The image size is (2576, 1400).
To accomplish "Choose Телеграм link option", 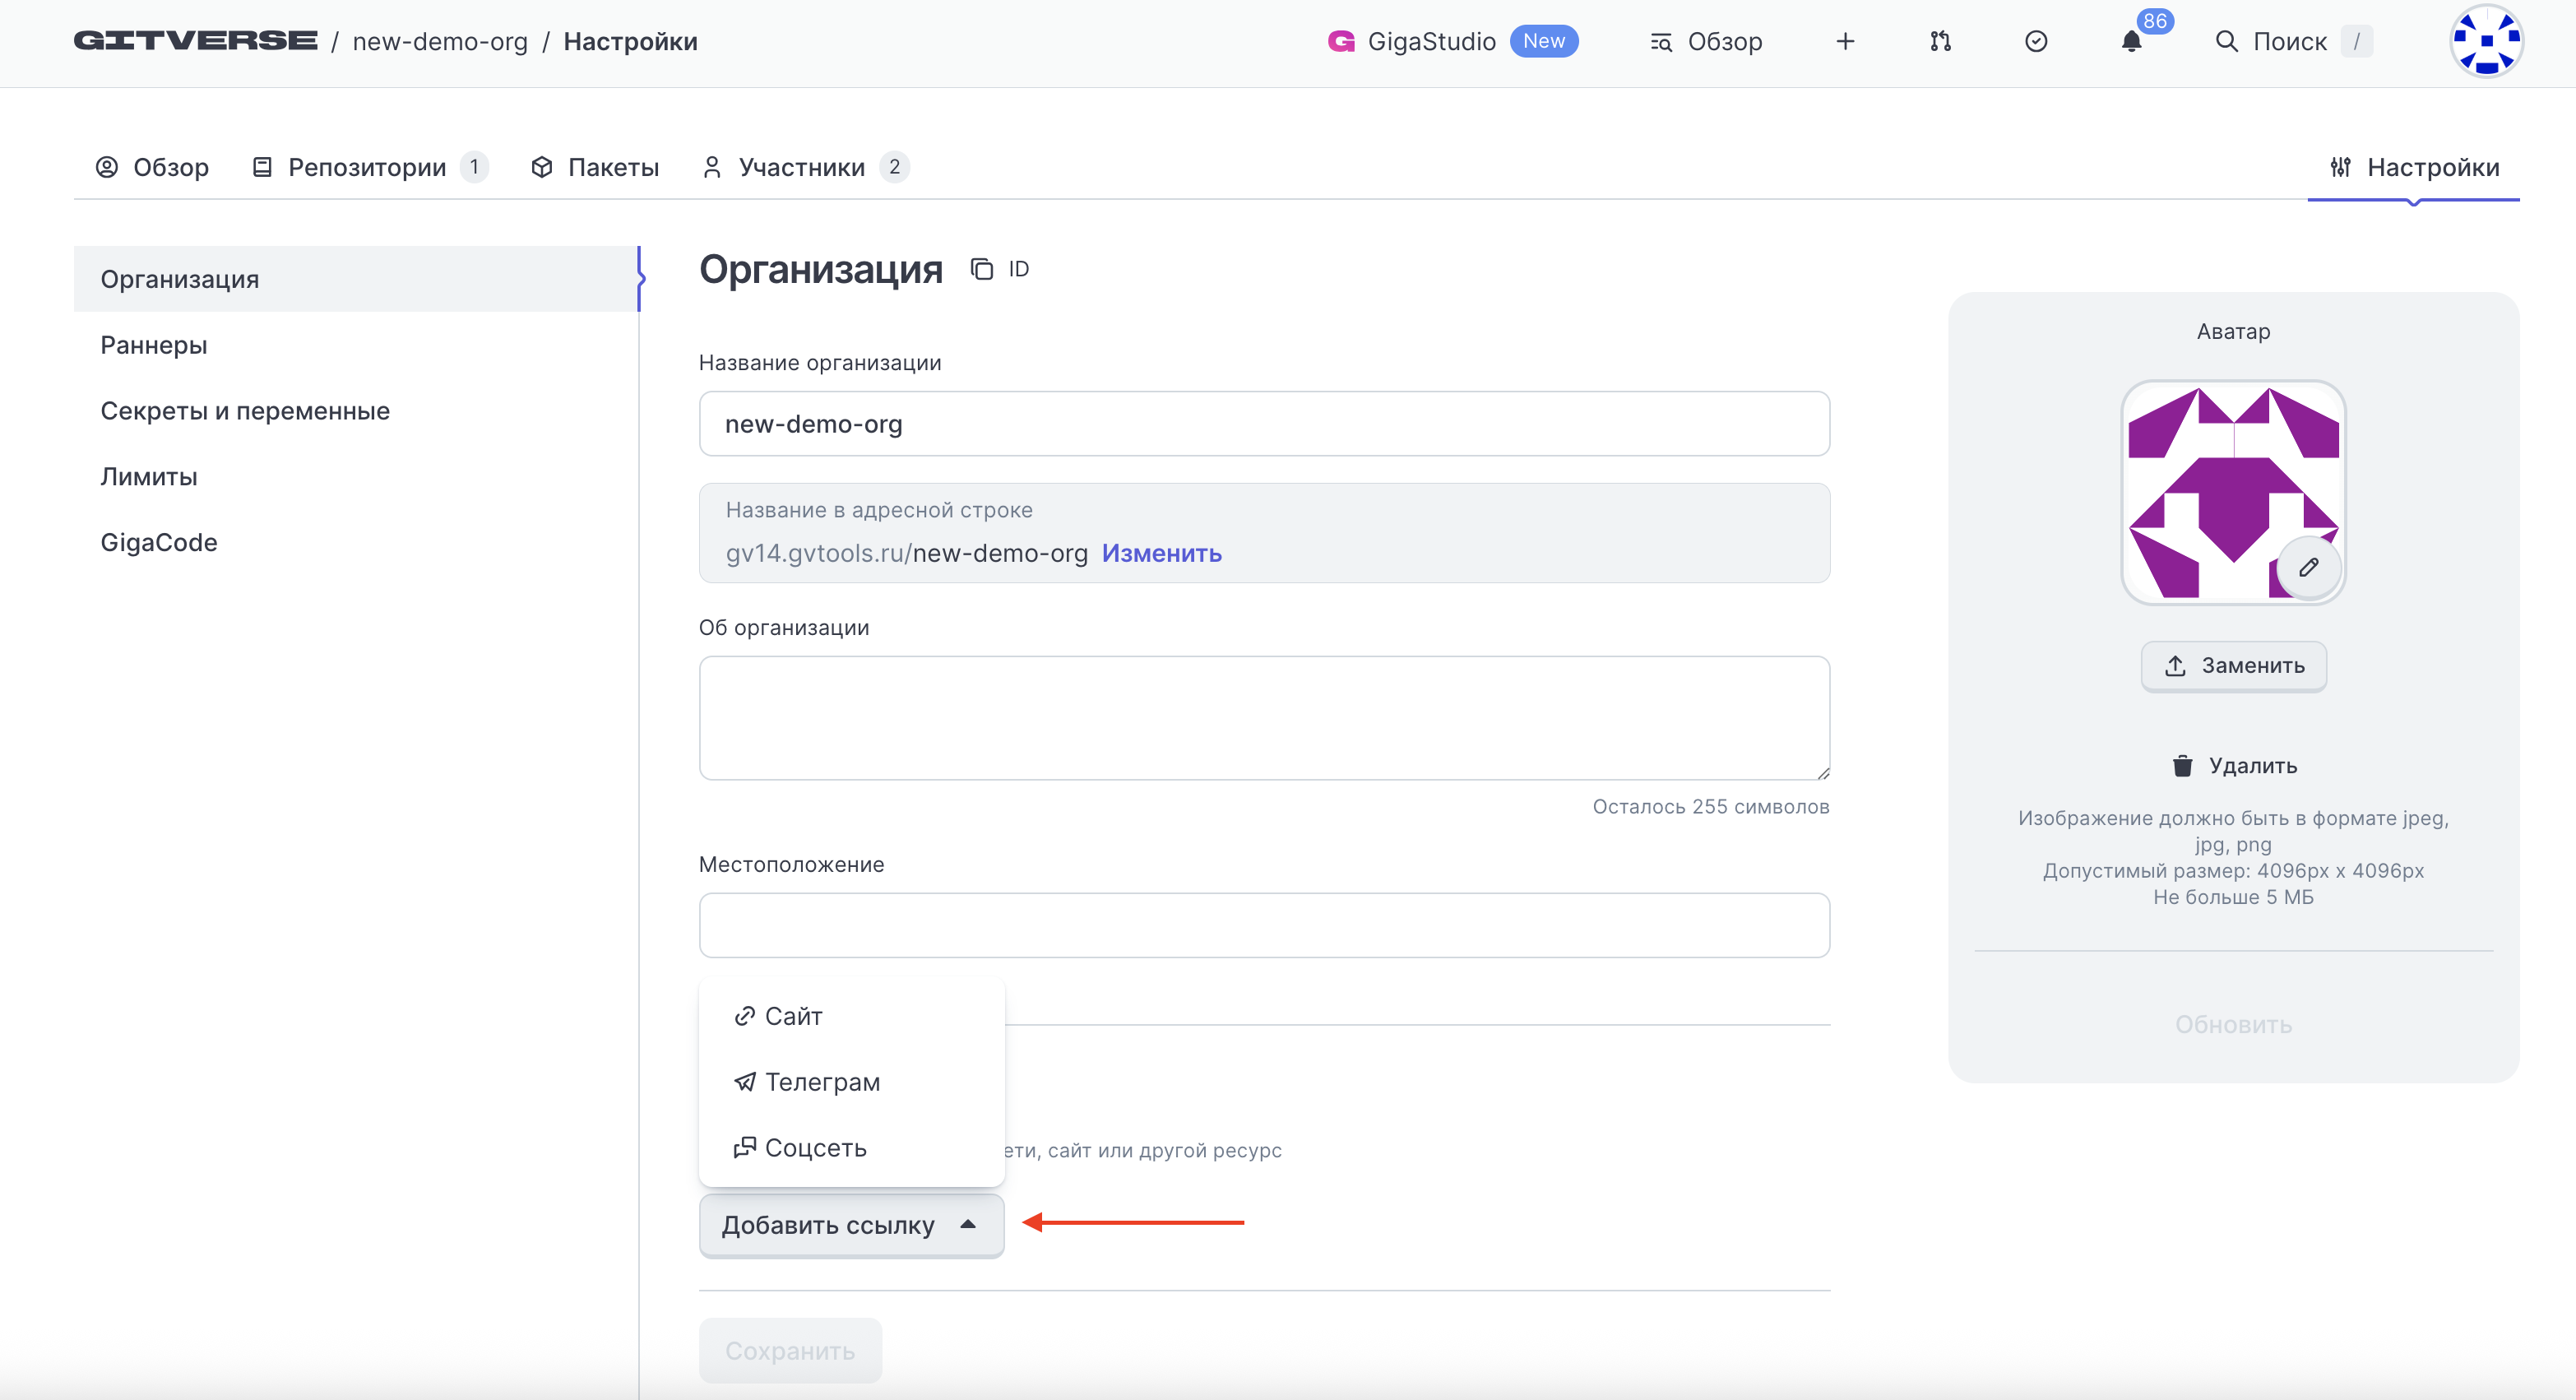I will click(x=821, y=1082).
